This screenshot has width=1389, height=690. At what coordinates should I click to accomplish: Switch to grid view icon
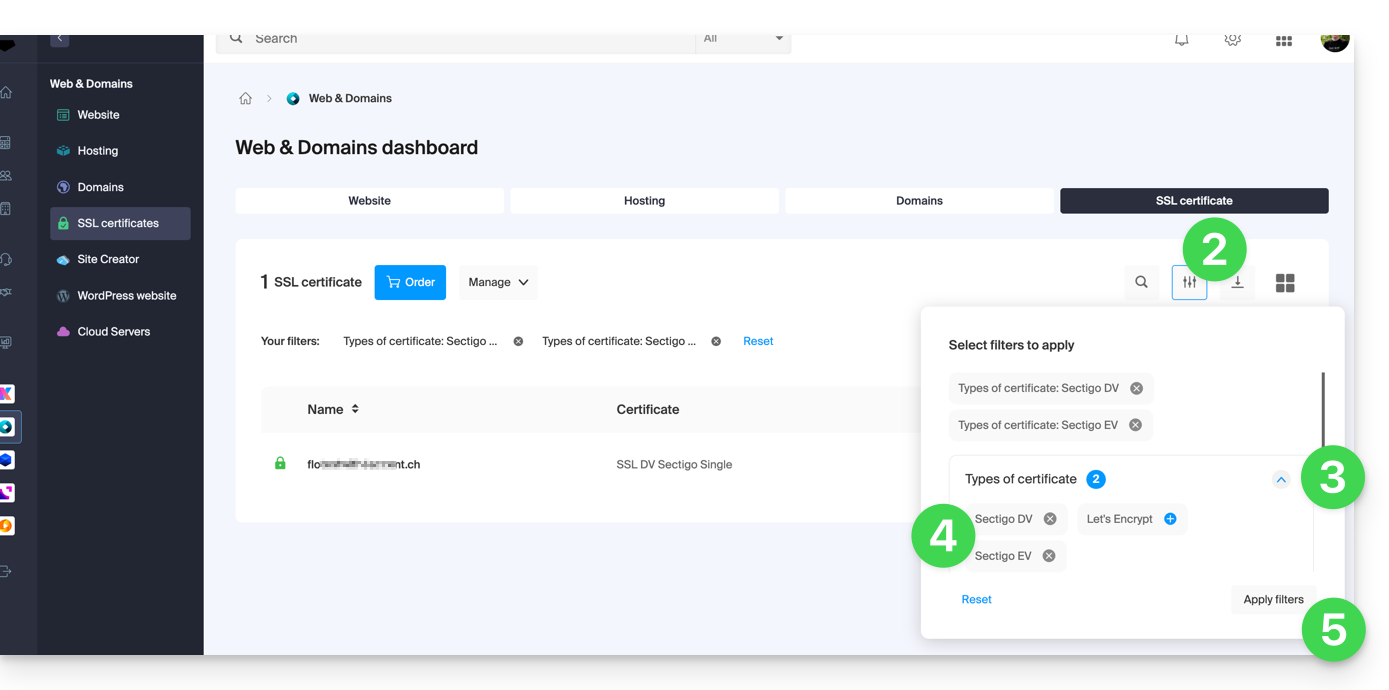pos(1285,283)
